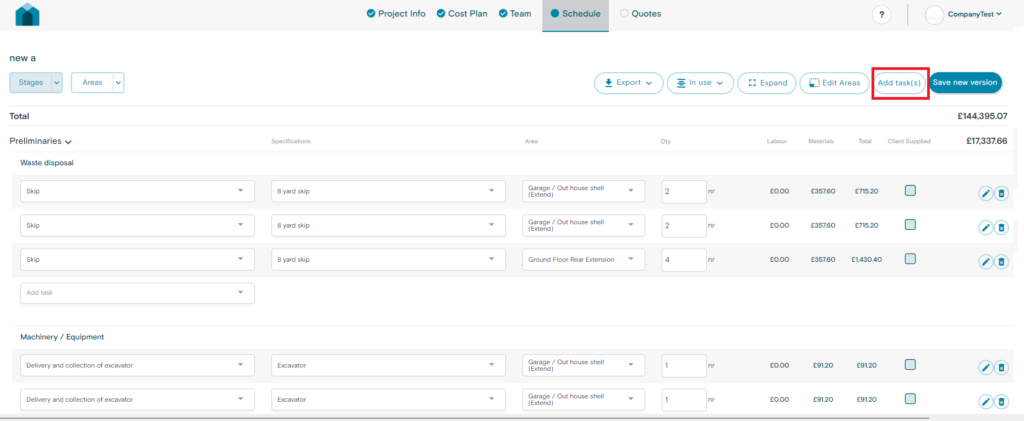Open the Stages dropdown arrow
1024x421 pixels.
[x=57, y=83]
